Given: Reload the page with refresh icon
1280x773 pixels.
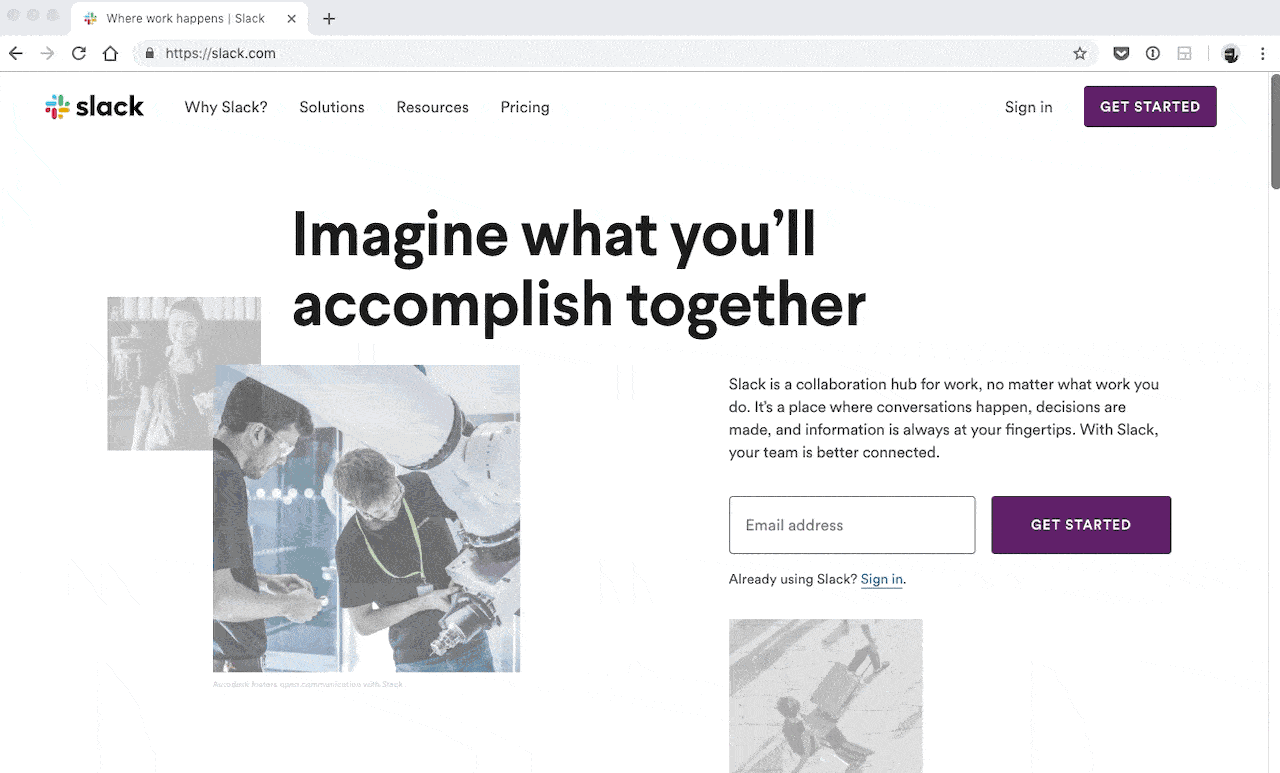Looking at the screenshot, I should click(79, 53).
